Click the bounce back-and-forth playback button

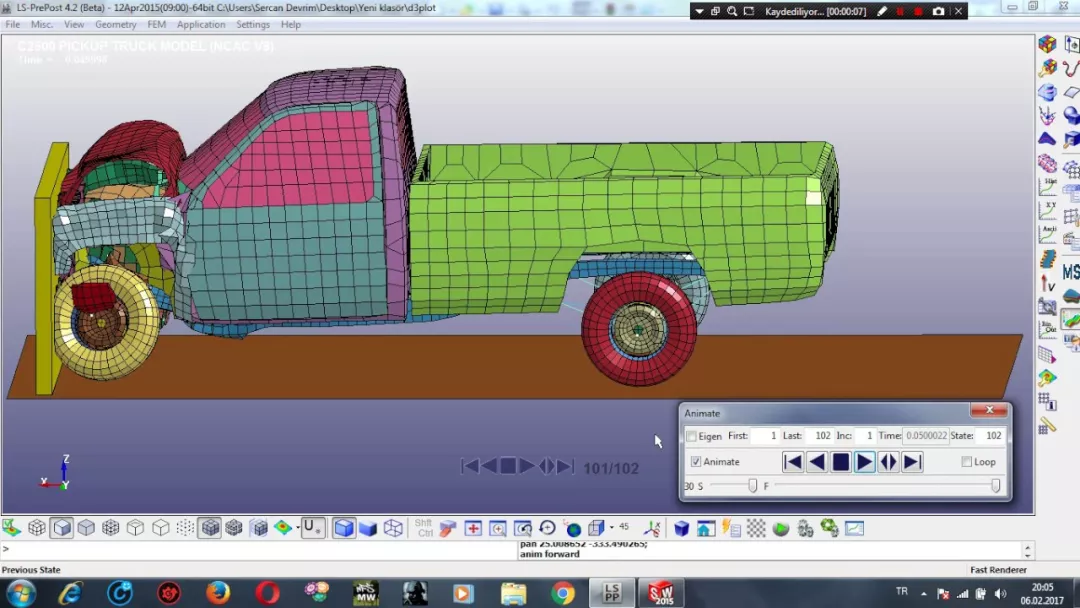coord(888,462)
